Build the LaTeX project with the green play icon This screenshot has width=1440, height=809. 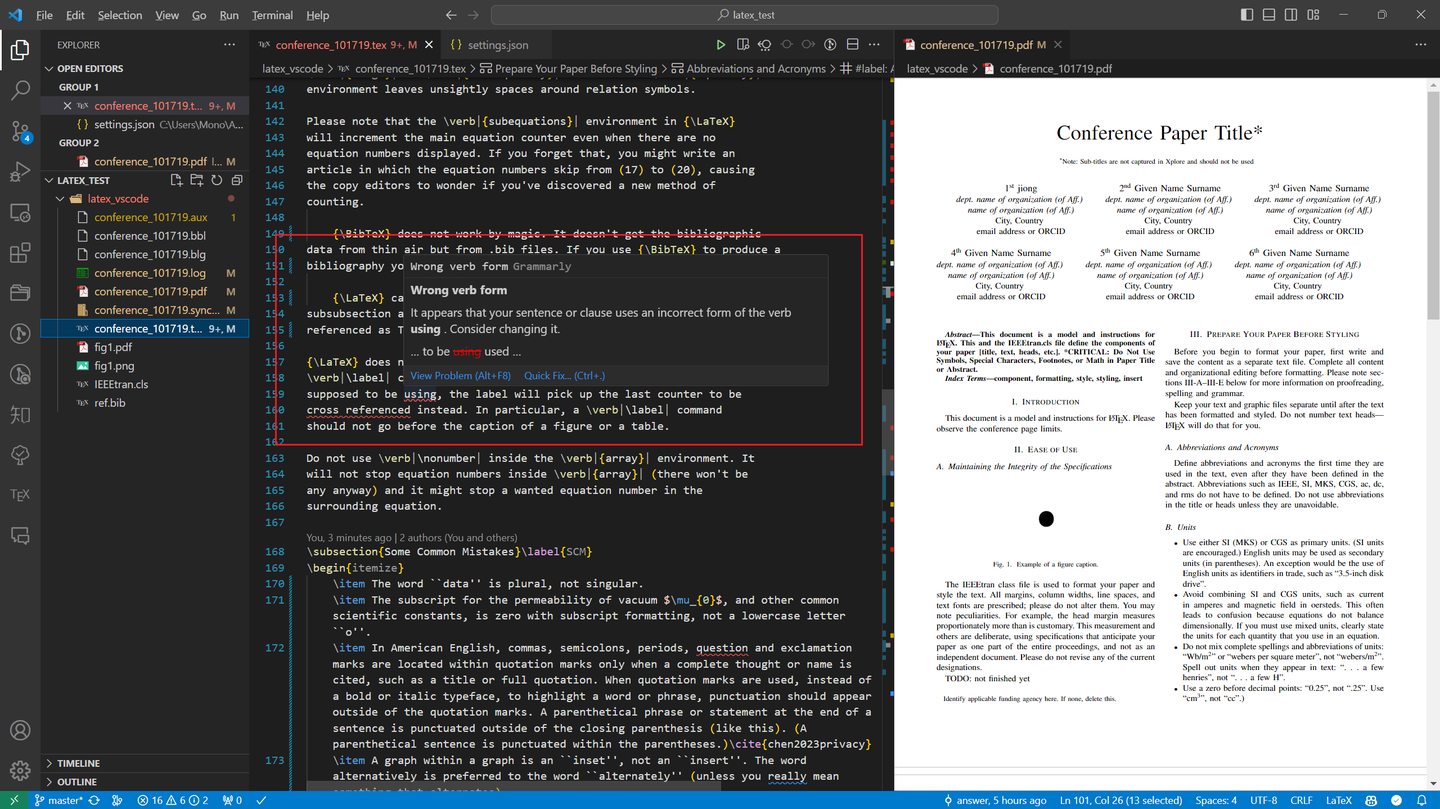pyautogui.click(x=720, y=44)
